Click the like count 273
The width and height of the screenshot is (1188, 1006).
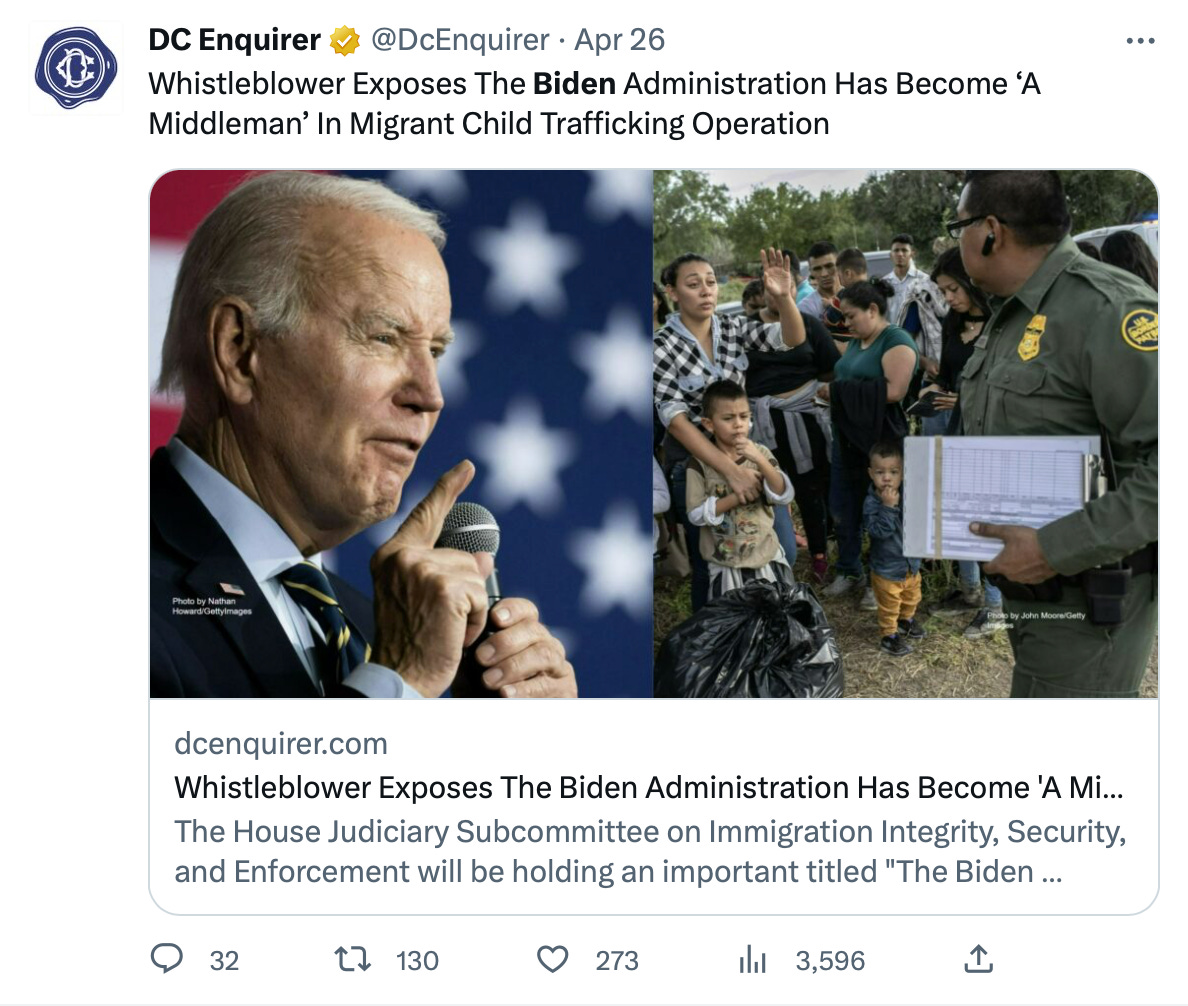point(617,961)
